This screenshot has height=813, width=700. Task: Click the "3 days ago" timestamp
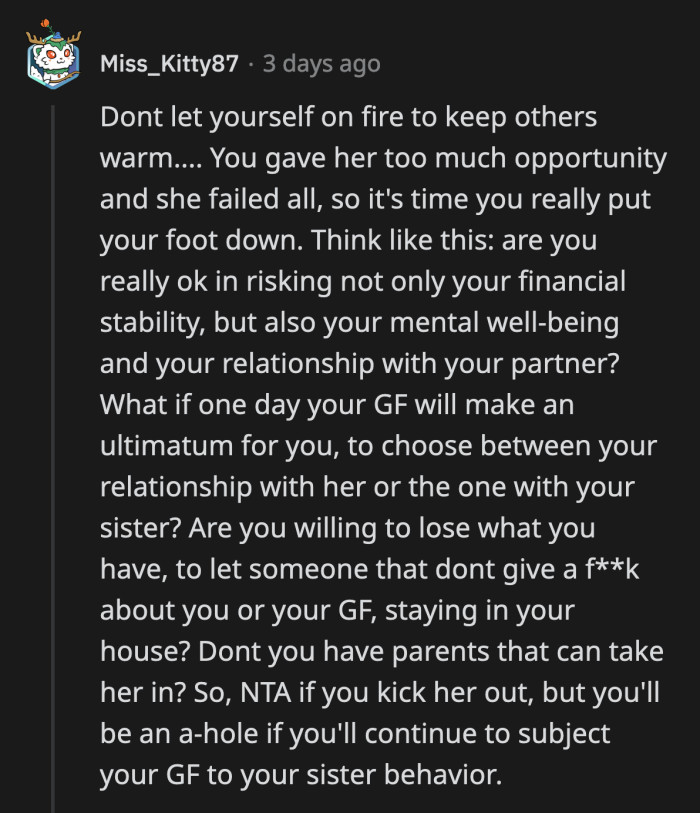point(321,64)
